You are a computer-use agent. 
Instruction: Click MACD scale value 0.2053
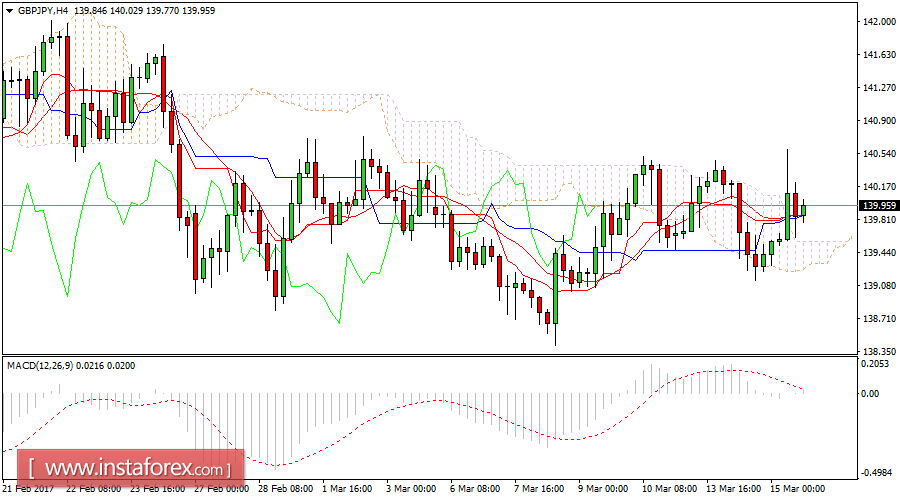(x=875, y=364)
